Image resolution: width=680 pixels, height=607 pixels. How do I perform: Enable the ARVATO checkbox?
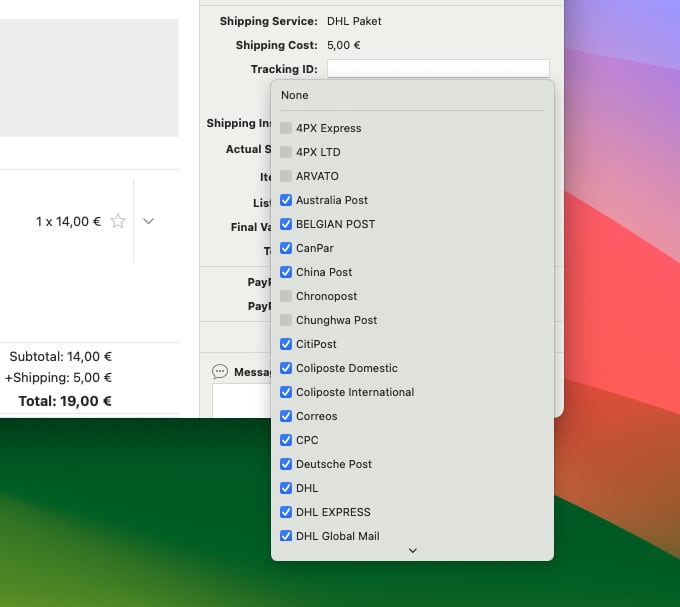pyautogui.click(x=286, y=176)
